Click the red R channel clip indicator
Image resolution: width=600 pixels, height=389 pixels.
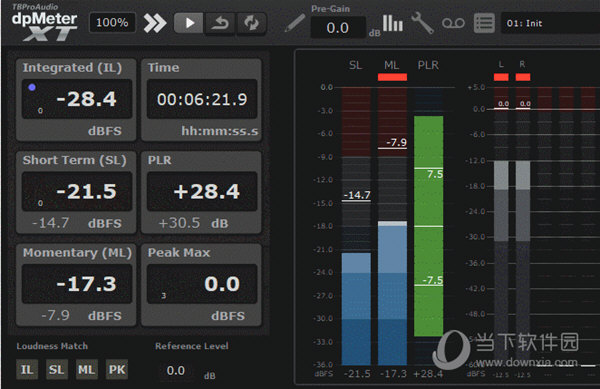(x=523, y=77)
